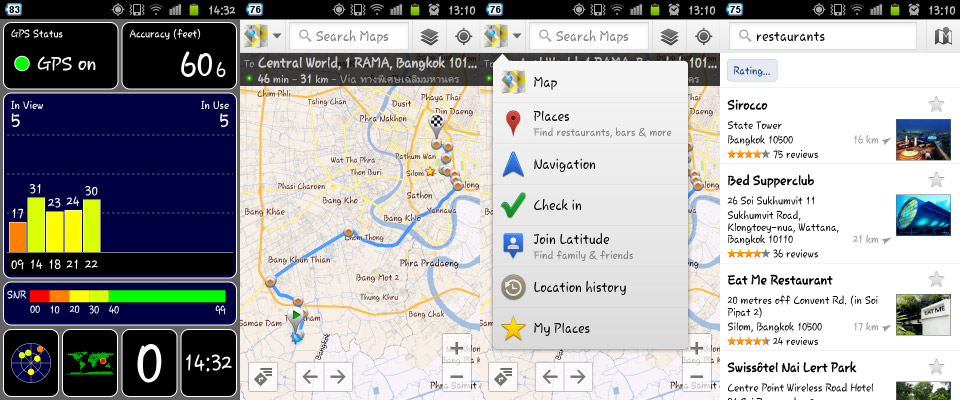Open the Rating... filter
Image resolution: width=960 pixels, height=400 pixels.
click(x=752, y=70)
